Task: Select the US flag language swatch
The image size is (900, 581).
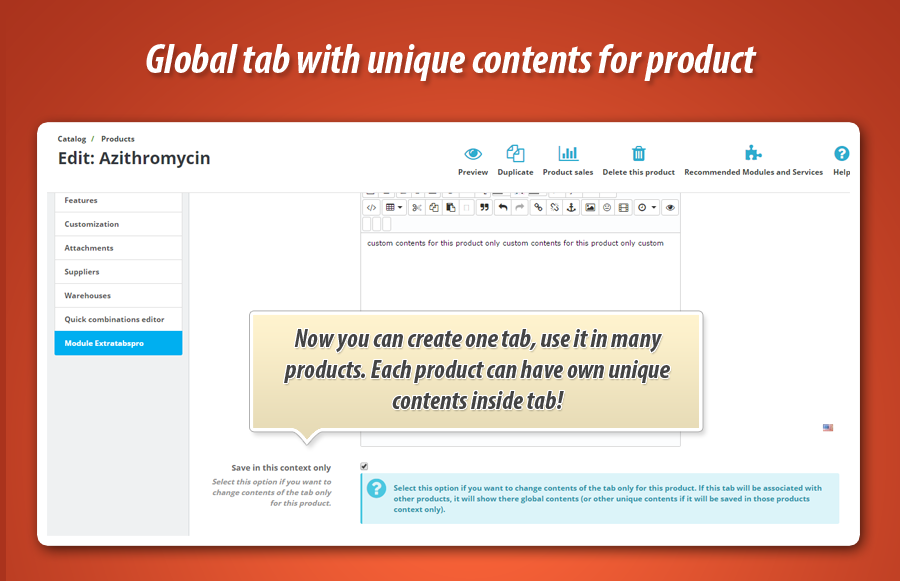Action: (827, 427)
